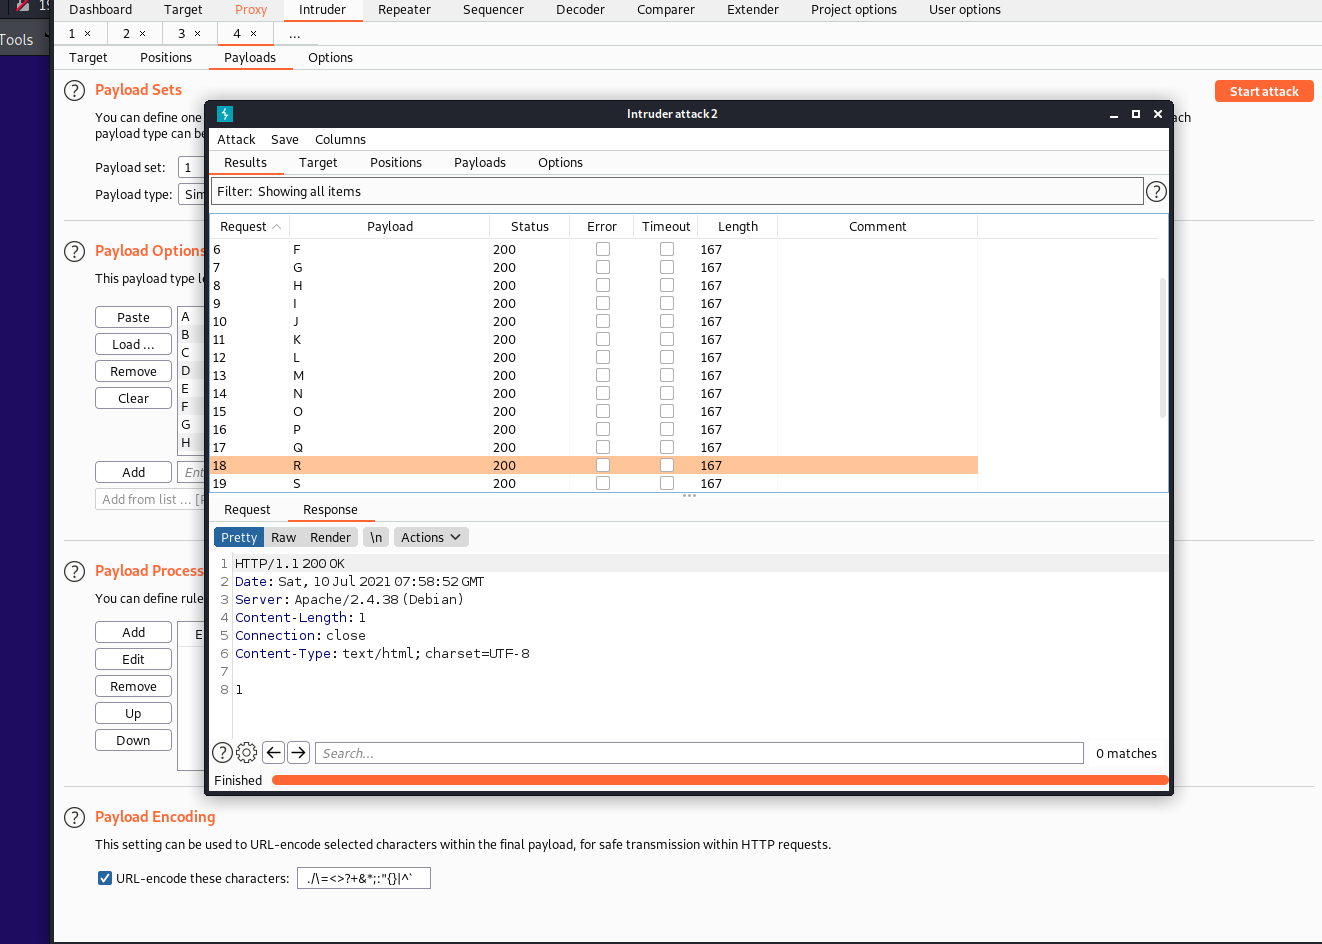The image size is (1322, 944).
Task: Toggle Timeout checkbox for payload H row
Action: point(667,285)
